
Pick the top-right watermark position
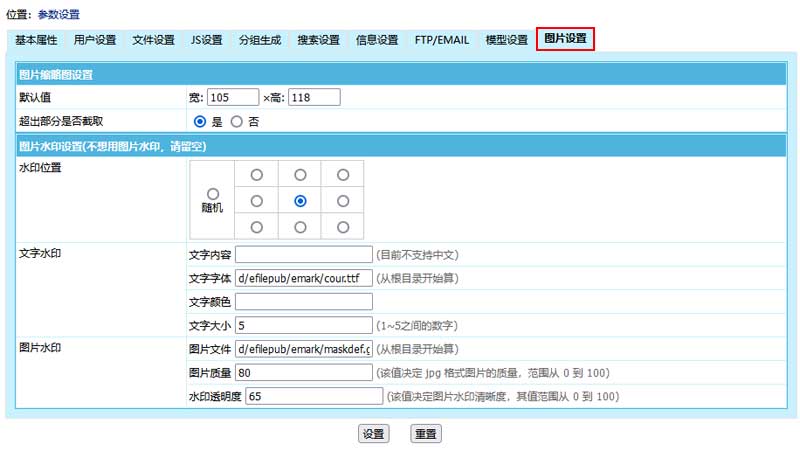click(x=343, y=175)
